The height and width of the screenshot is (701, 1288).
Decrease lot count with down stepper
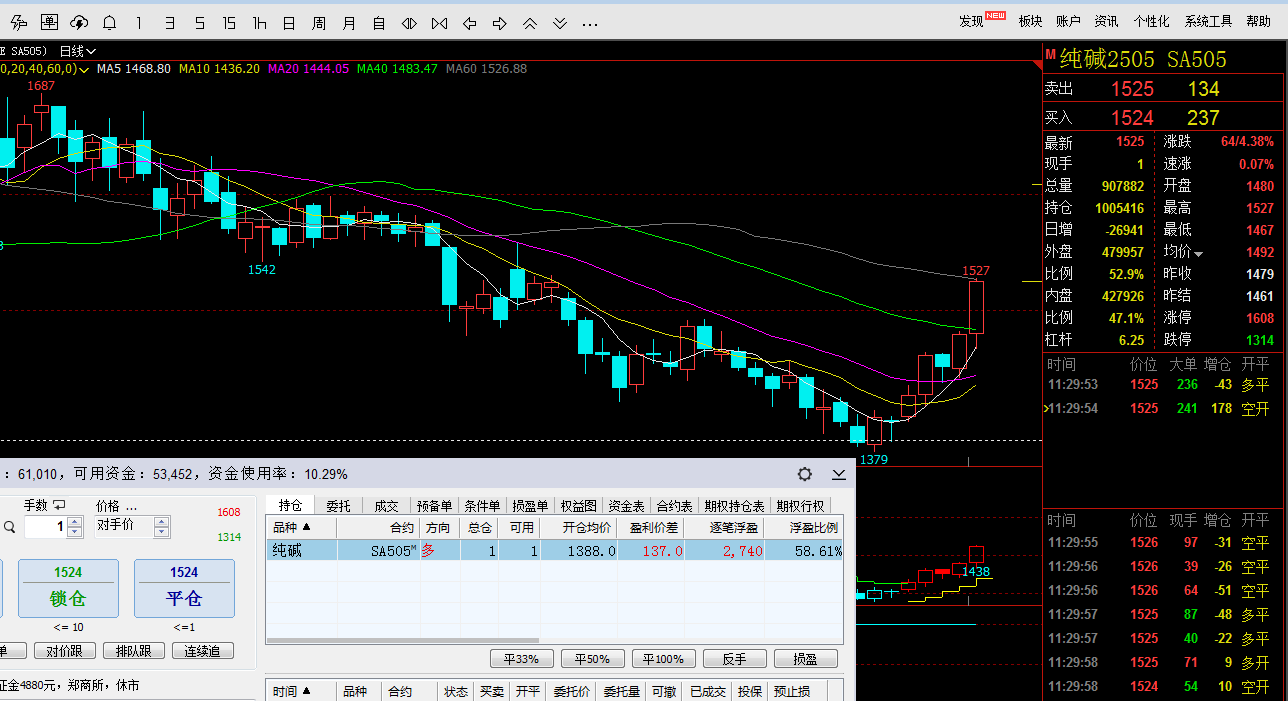point(75,532)
